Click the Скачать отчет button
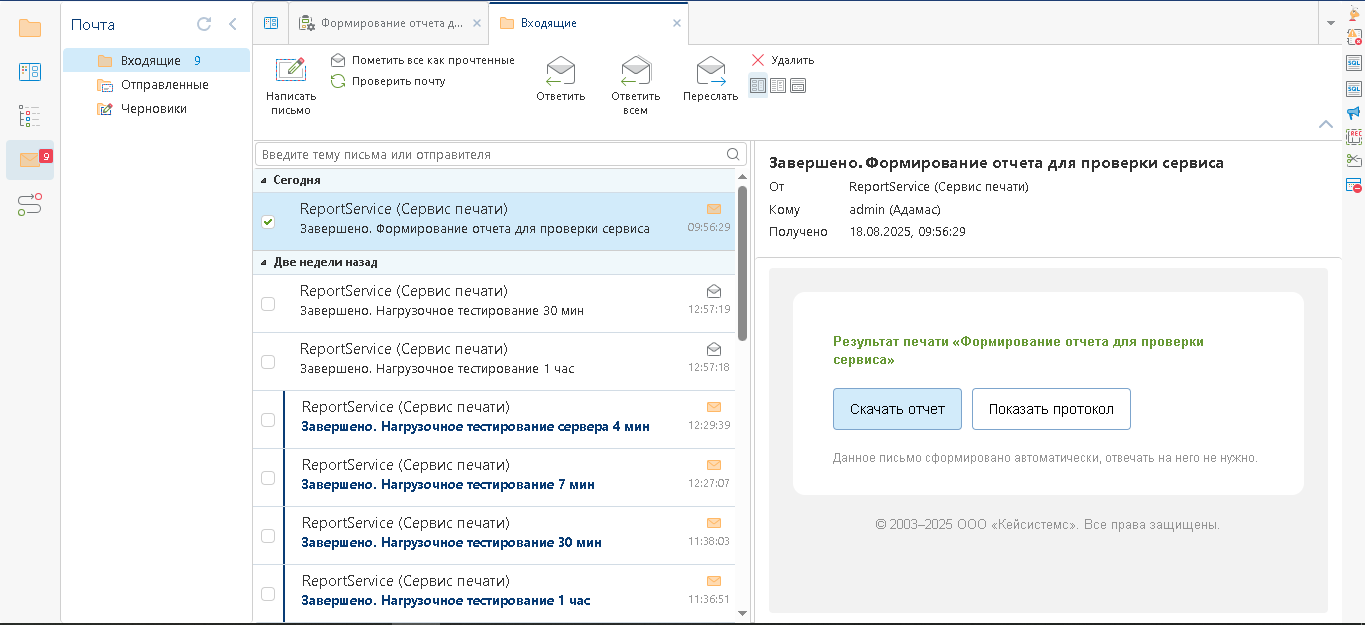Image resolution: width=1365 pixels, height=625 pixels. (x=897, y=409)
